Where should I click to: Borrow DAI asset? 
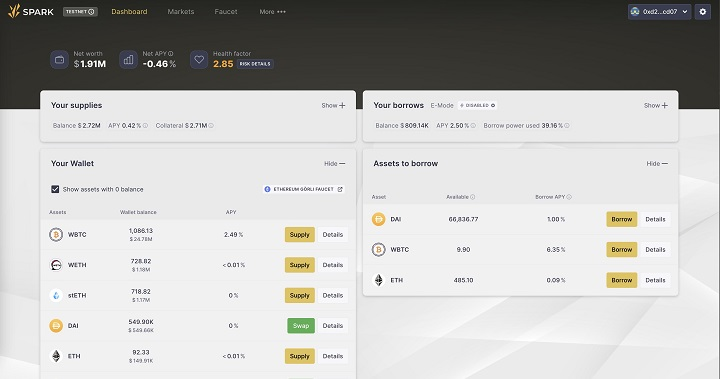point(622,219)
